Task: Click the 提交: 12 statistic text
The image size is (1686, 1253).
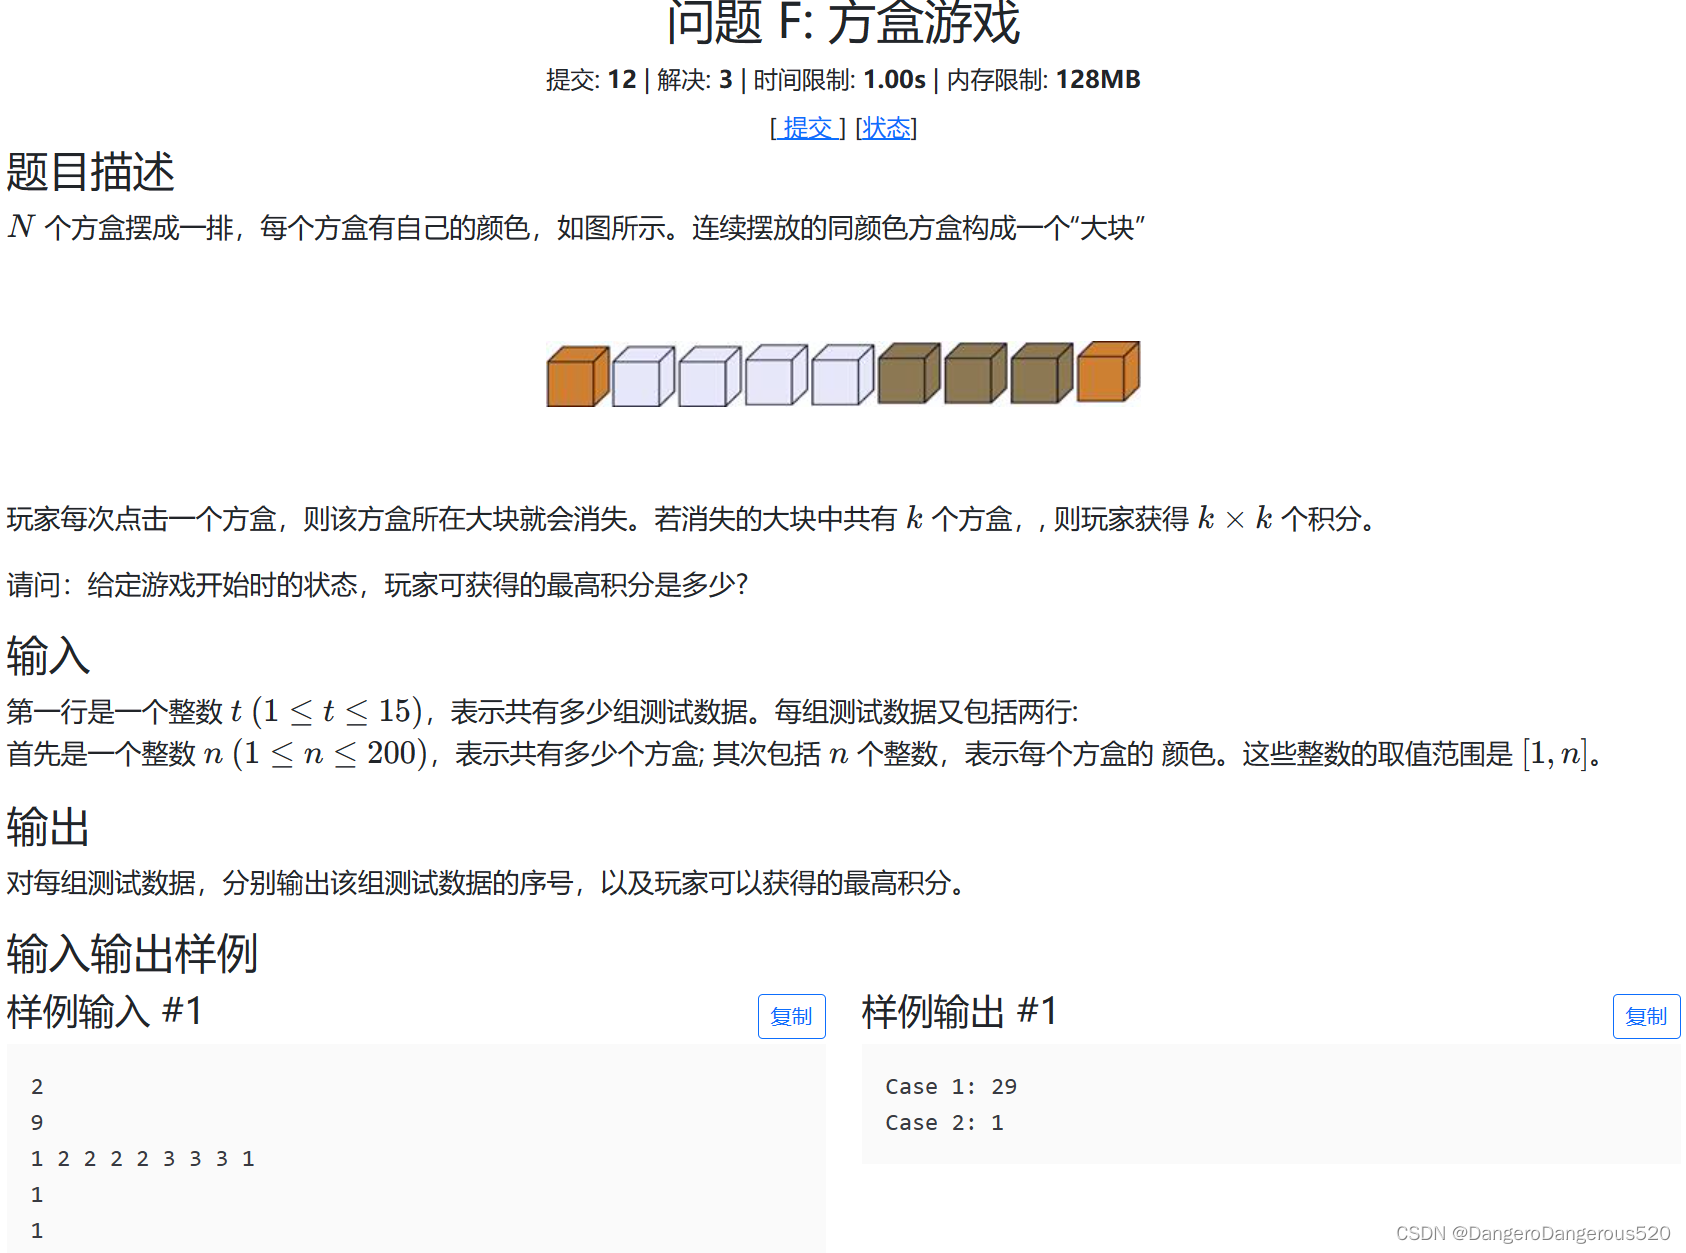Action: click(591, 79)
